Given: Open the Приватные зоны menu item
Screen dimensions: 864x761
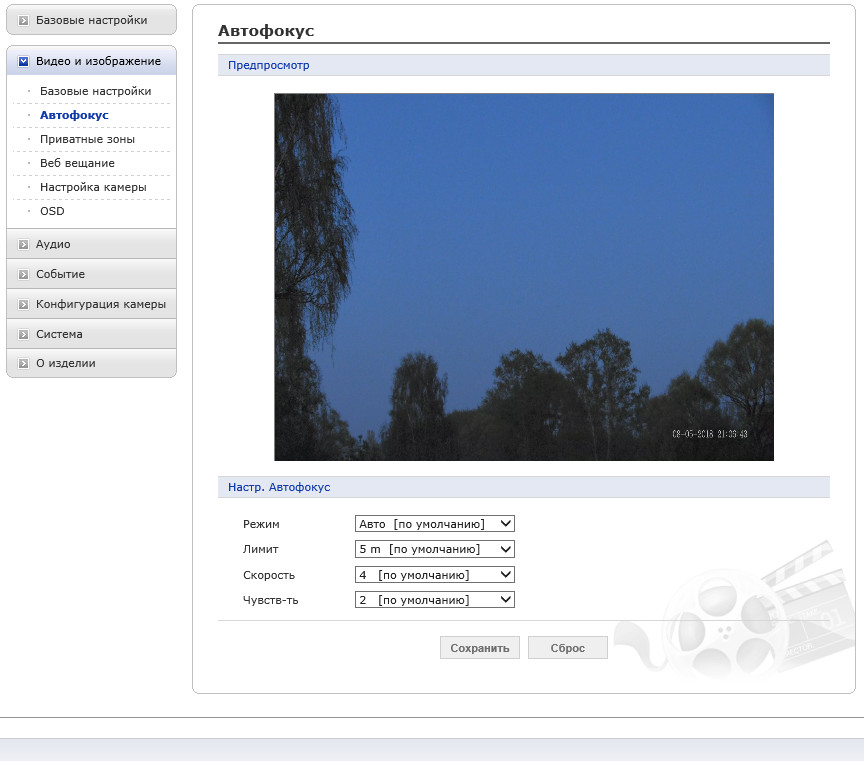Looking at the screenshot, I should pos(87,139).
